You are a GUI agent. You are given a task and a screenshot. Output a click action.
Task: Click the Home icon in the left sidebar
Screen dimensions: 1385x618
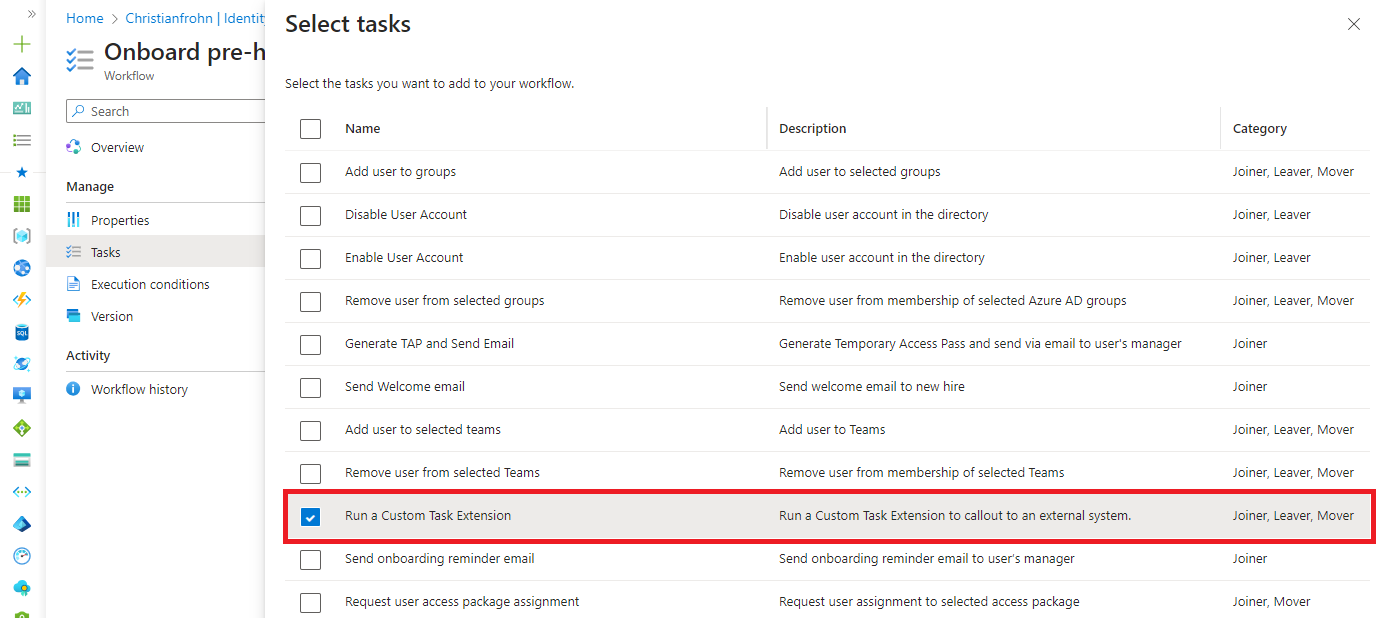[21, 76]
